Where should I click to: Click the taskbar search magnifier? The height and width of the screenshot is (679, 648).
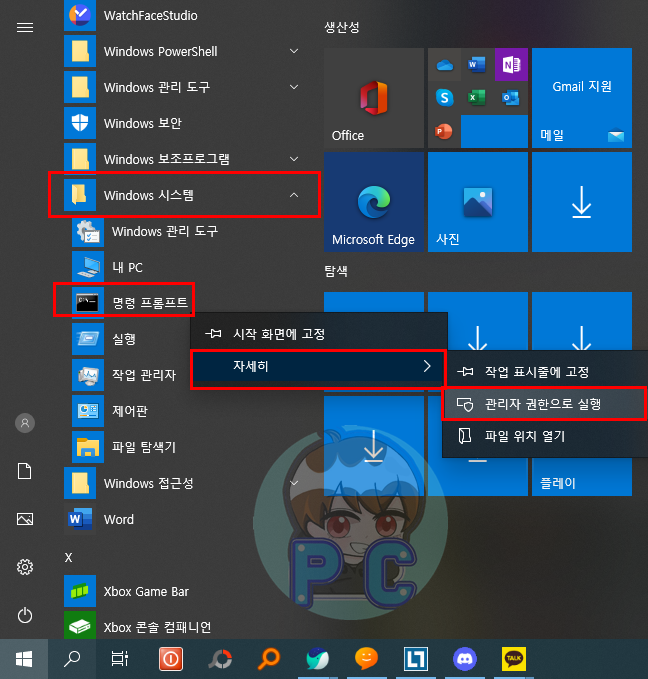tap(72, 659)
